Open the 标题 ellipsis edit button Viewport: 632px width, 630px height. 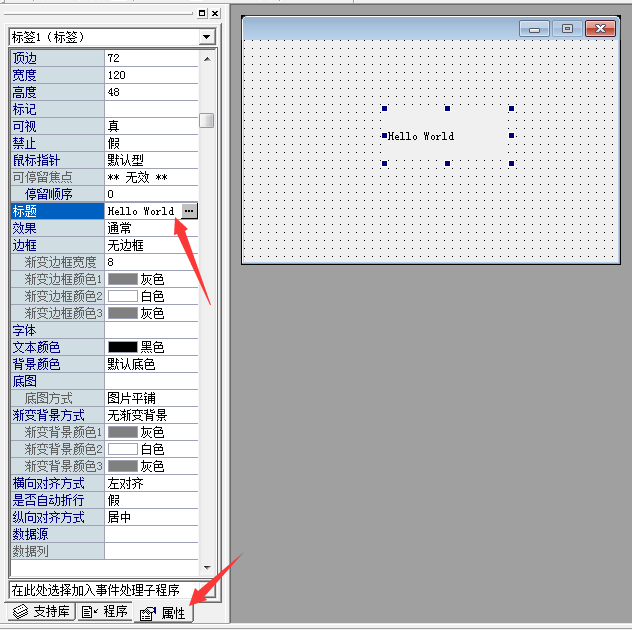click(x=189, y=211)
